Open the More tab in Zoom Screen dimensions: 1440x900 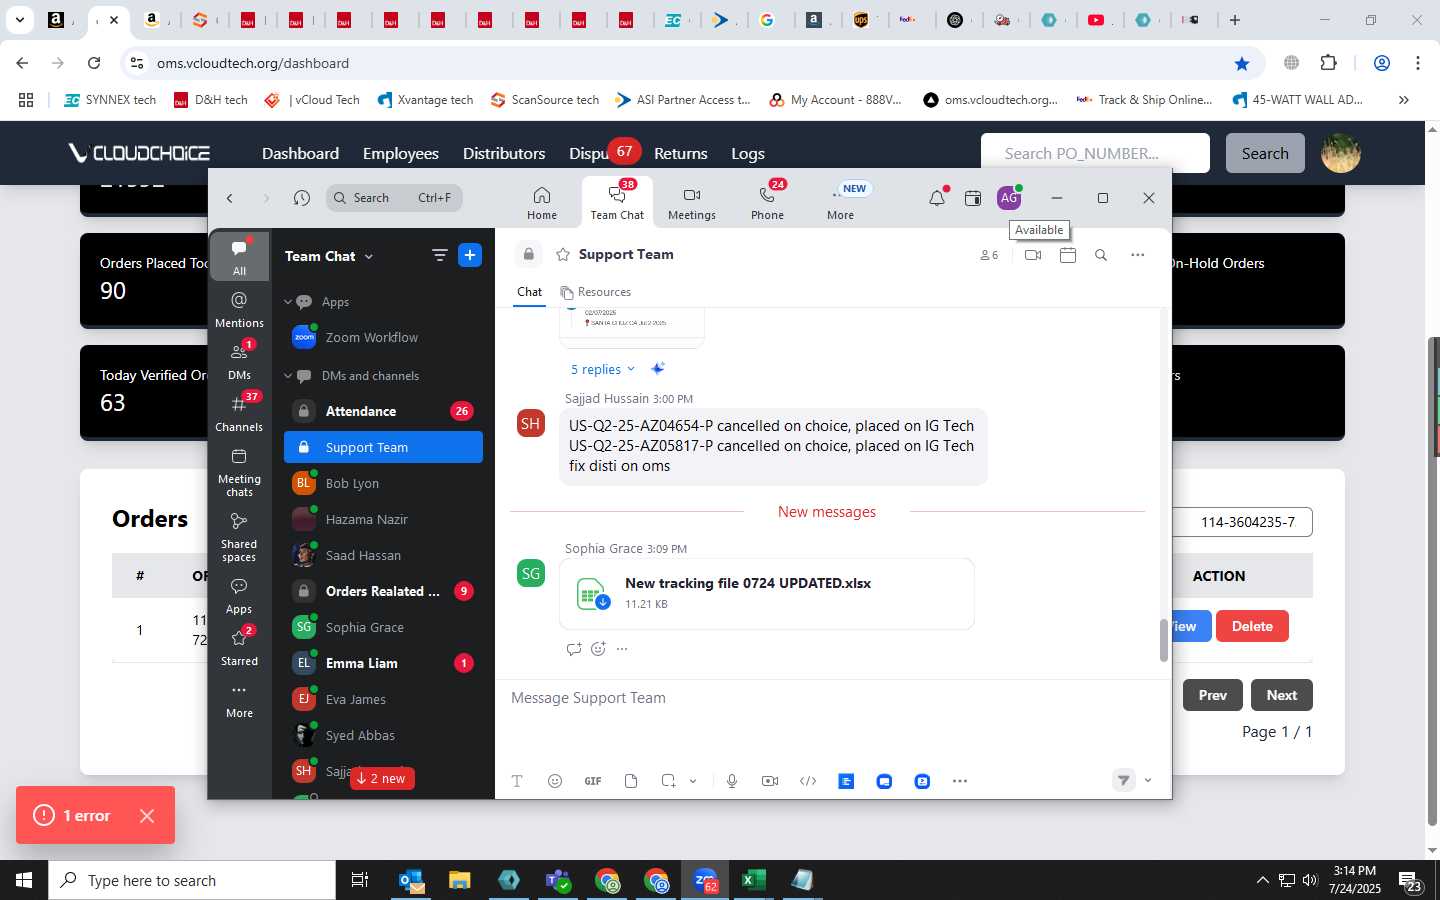click(841, 203)
